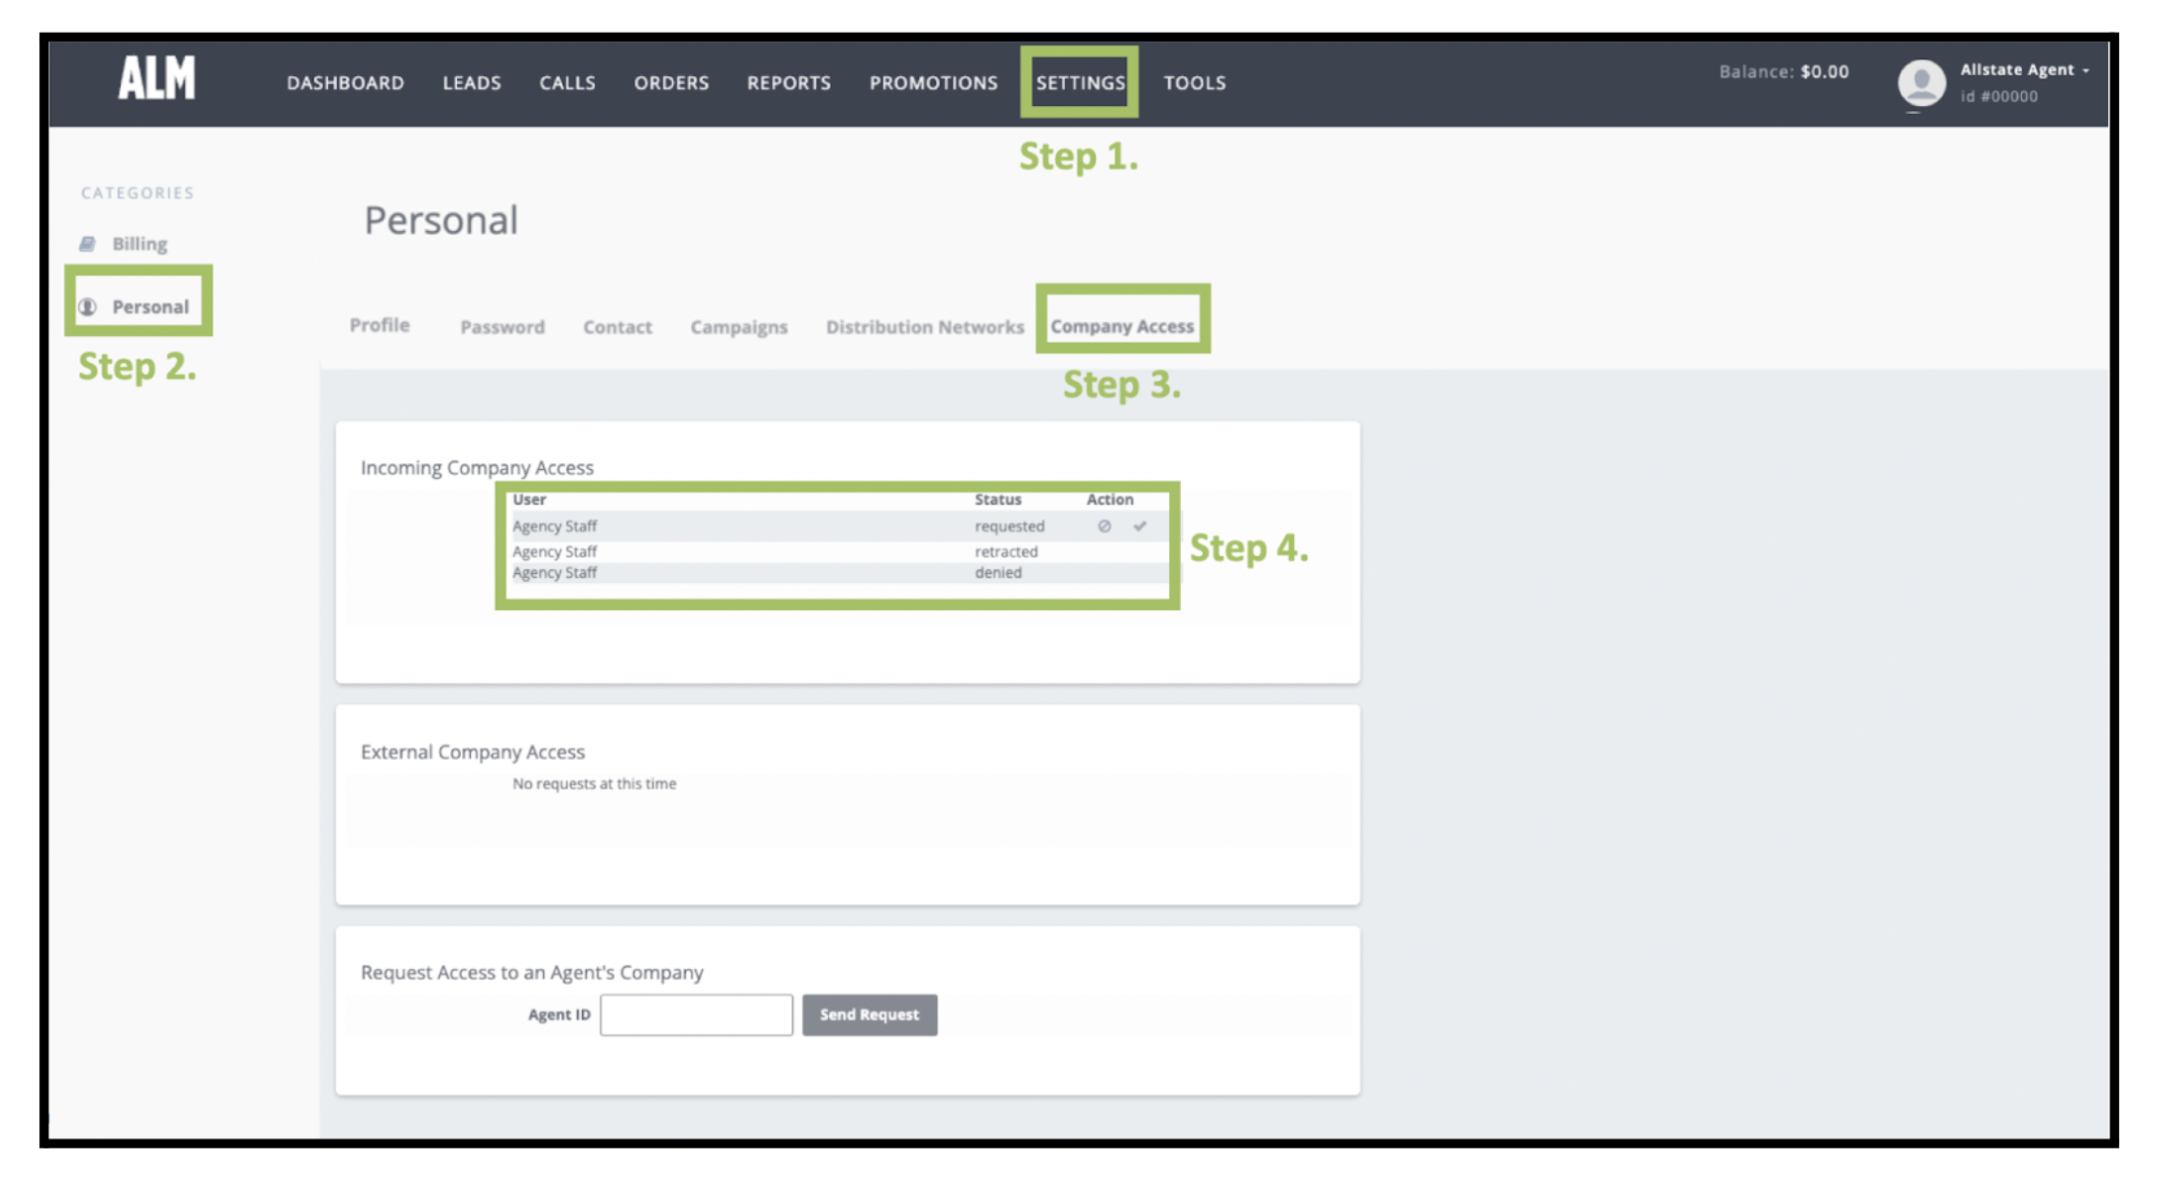
Task: Click the User column header
Action: tap(529, 499)
